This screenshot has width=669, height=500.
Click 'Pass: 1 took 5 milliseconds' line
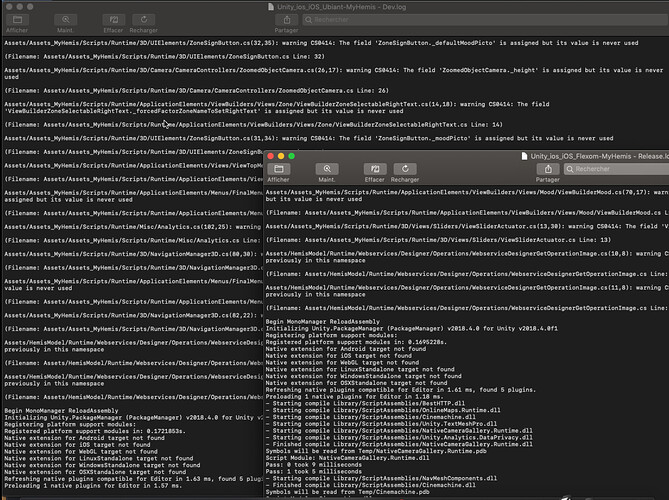click(314, 472)
